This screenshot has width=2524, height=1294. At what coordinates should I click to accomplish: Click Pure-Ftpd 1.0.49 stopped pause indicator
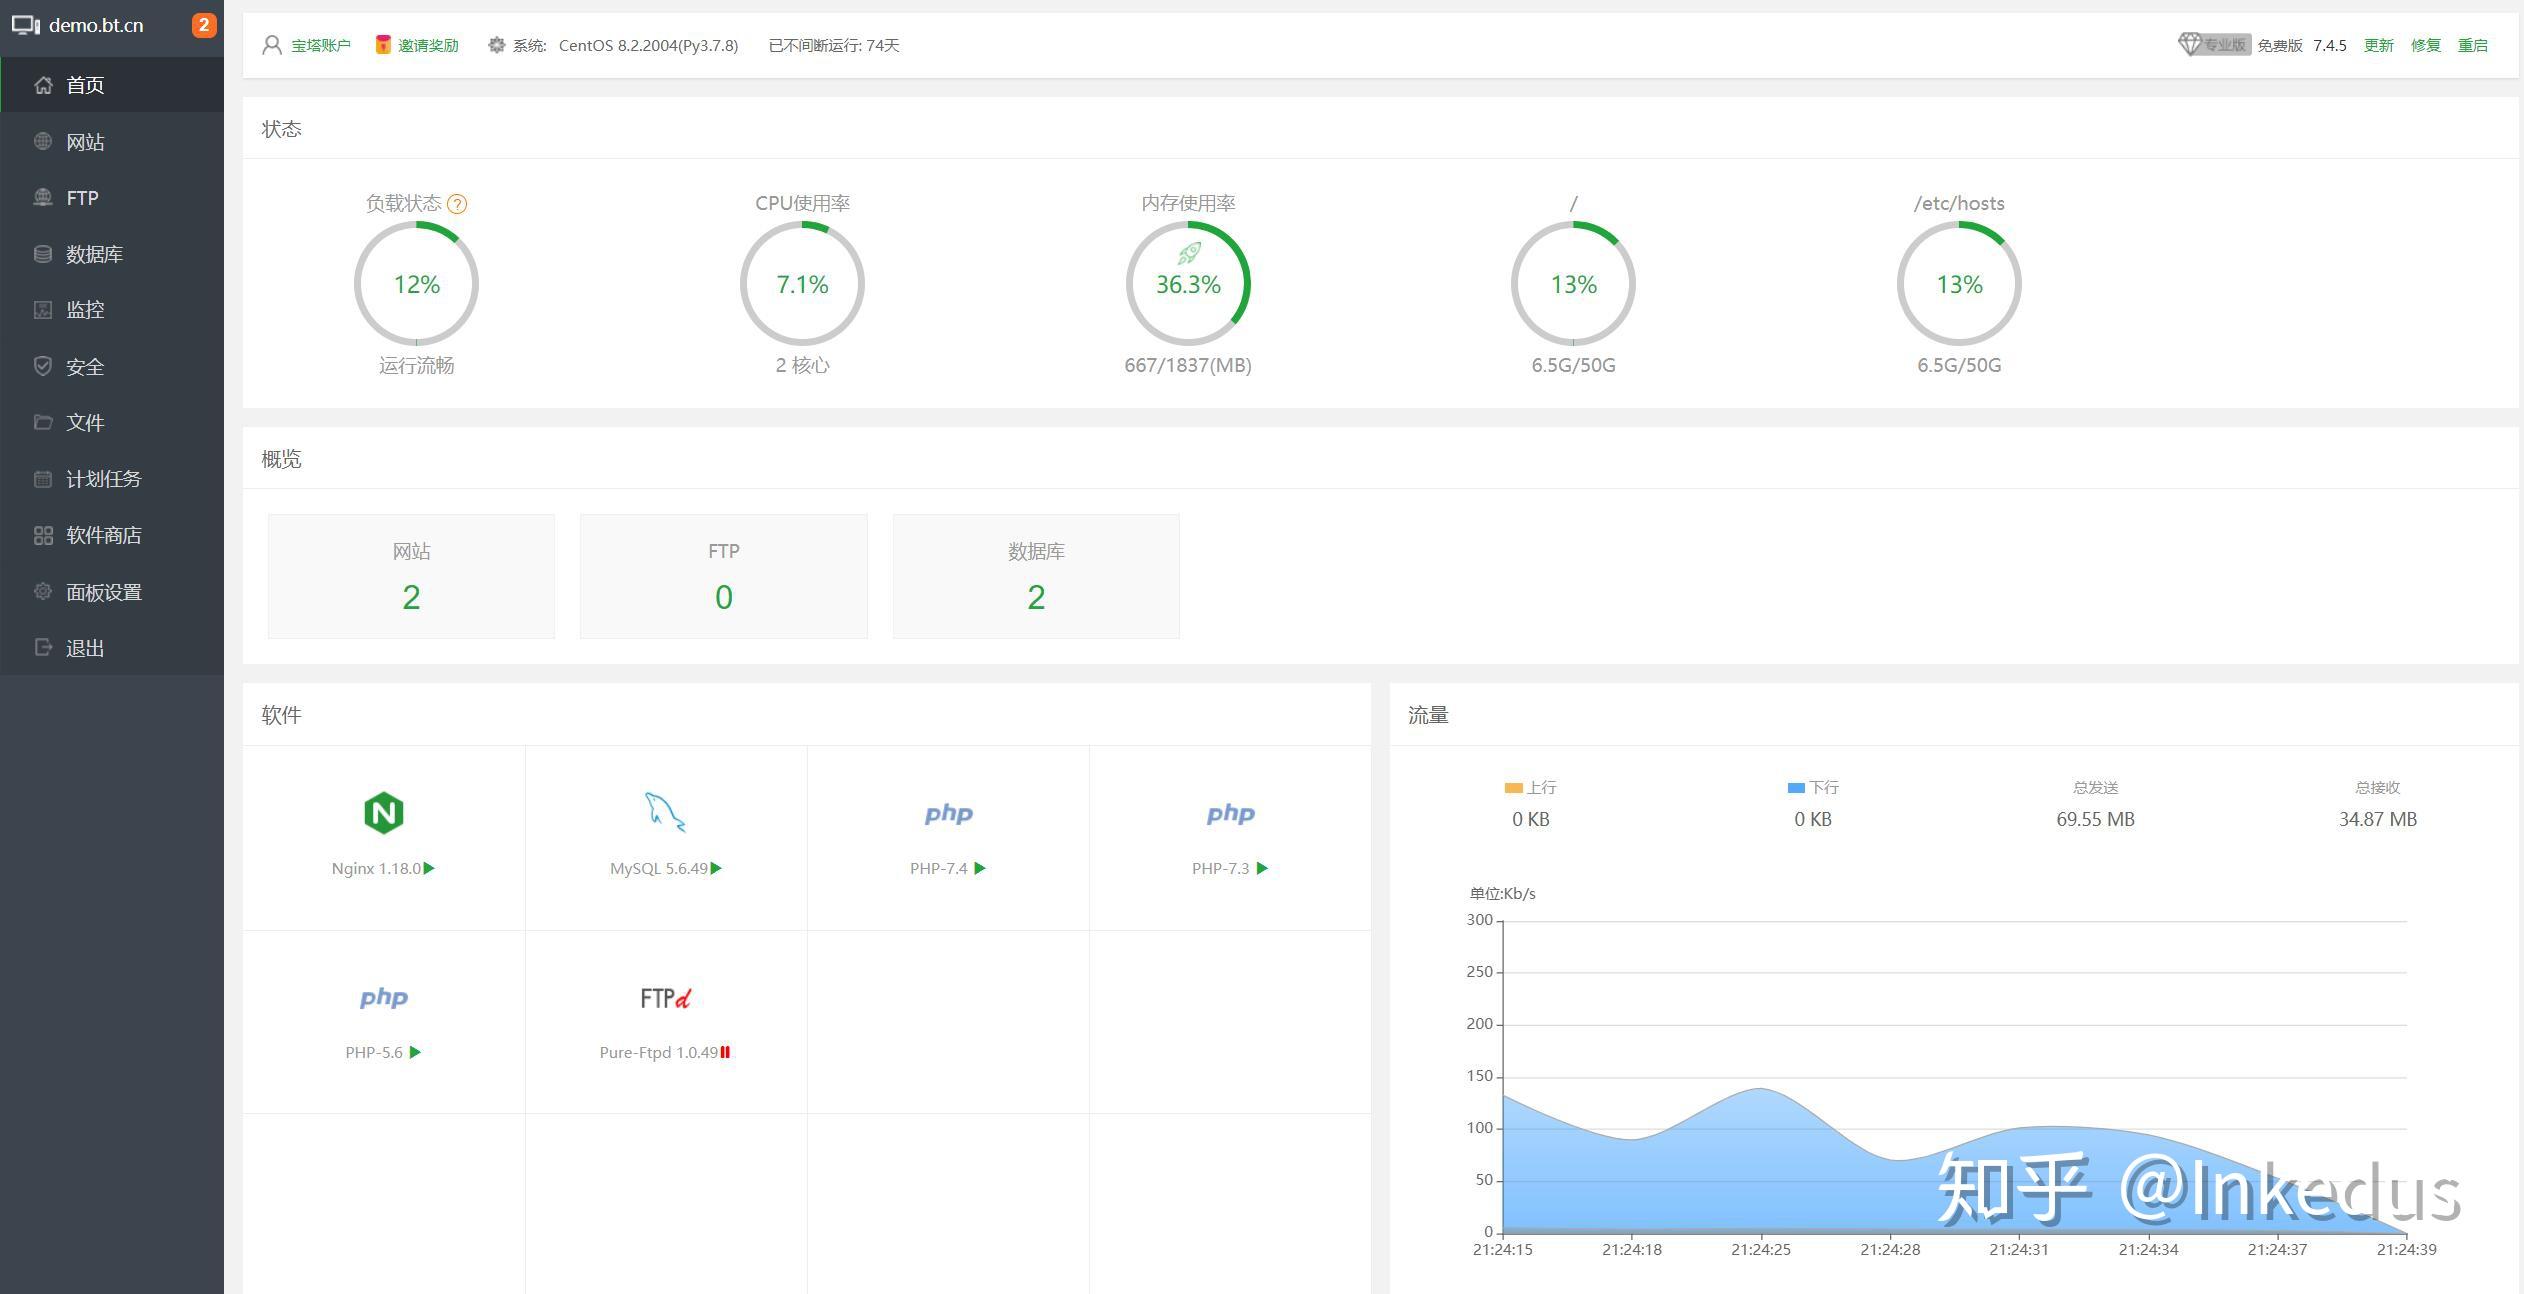tap(725, 1052)
